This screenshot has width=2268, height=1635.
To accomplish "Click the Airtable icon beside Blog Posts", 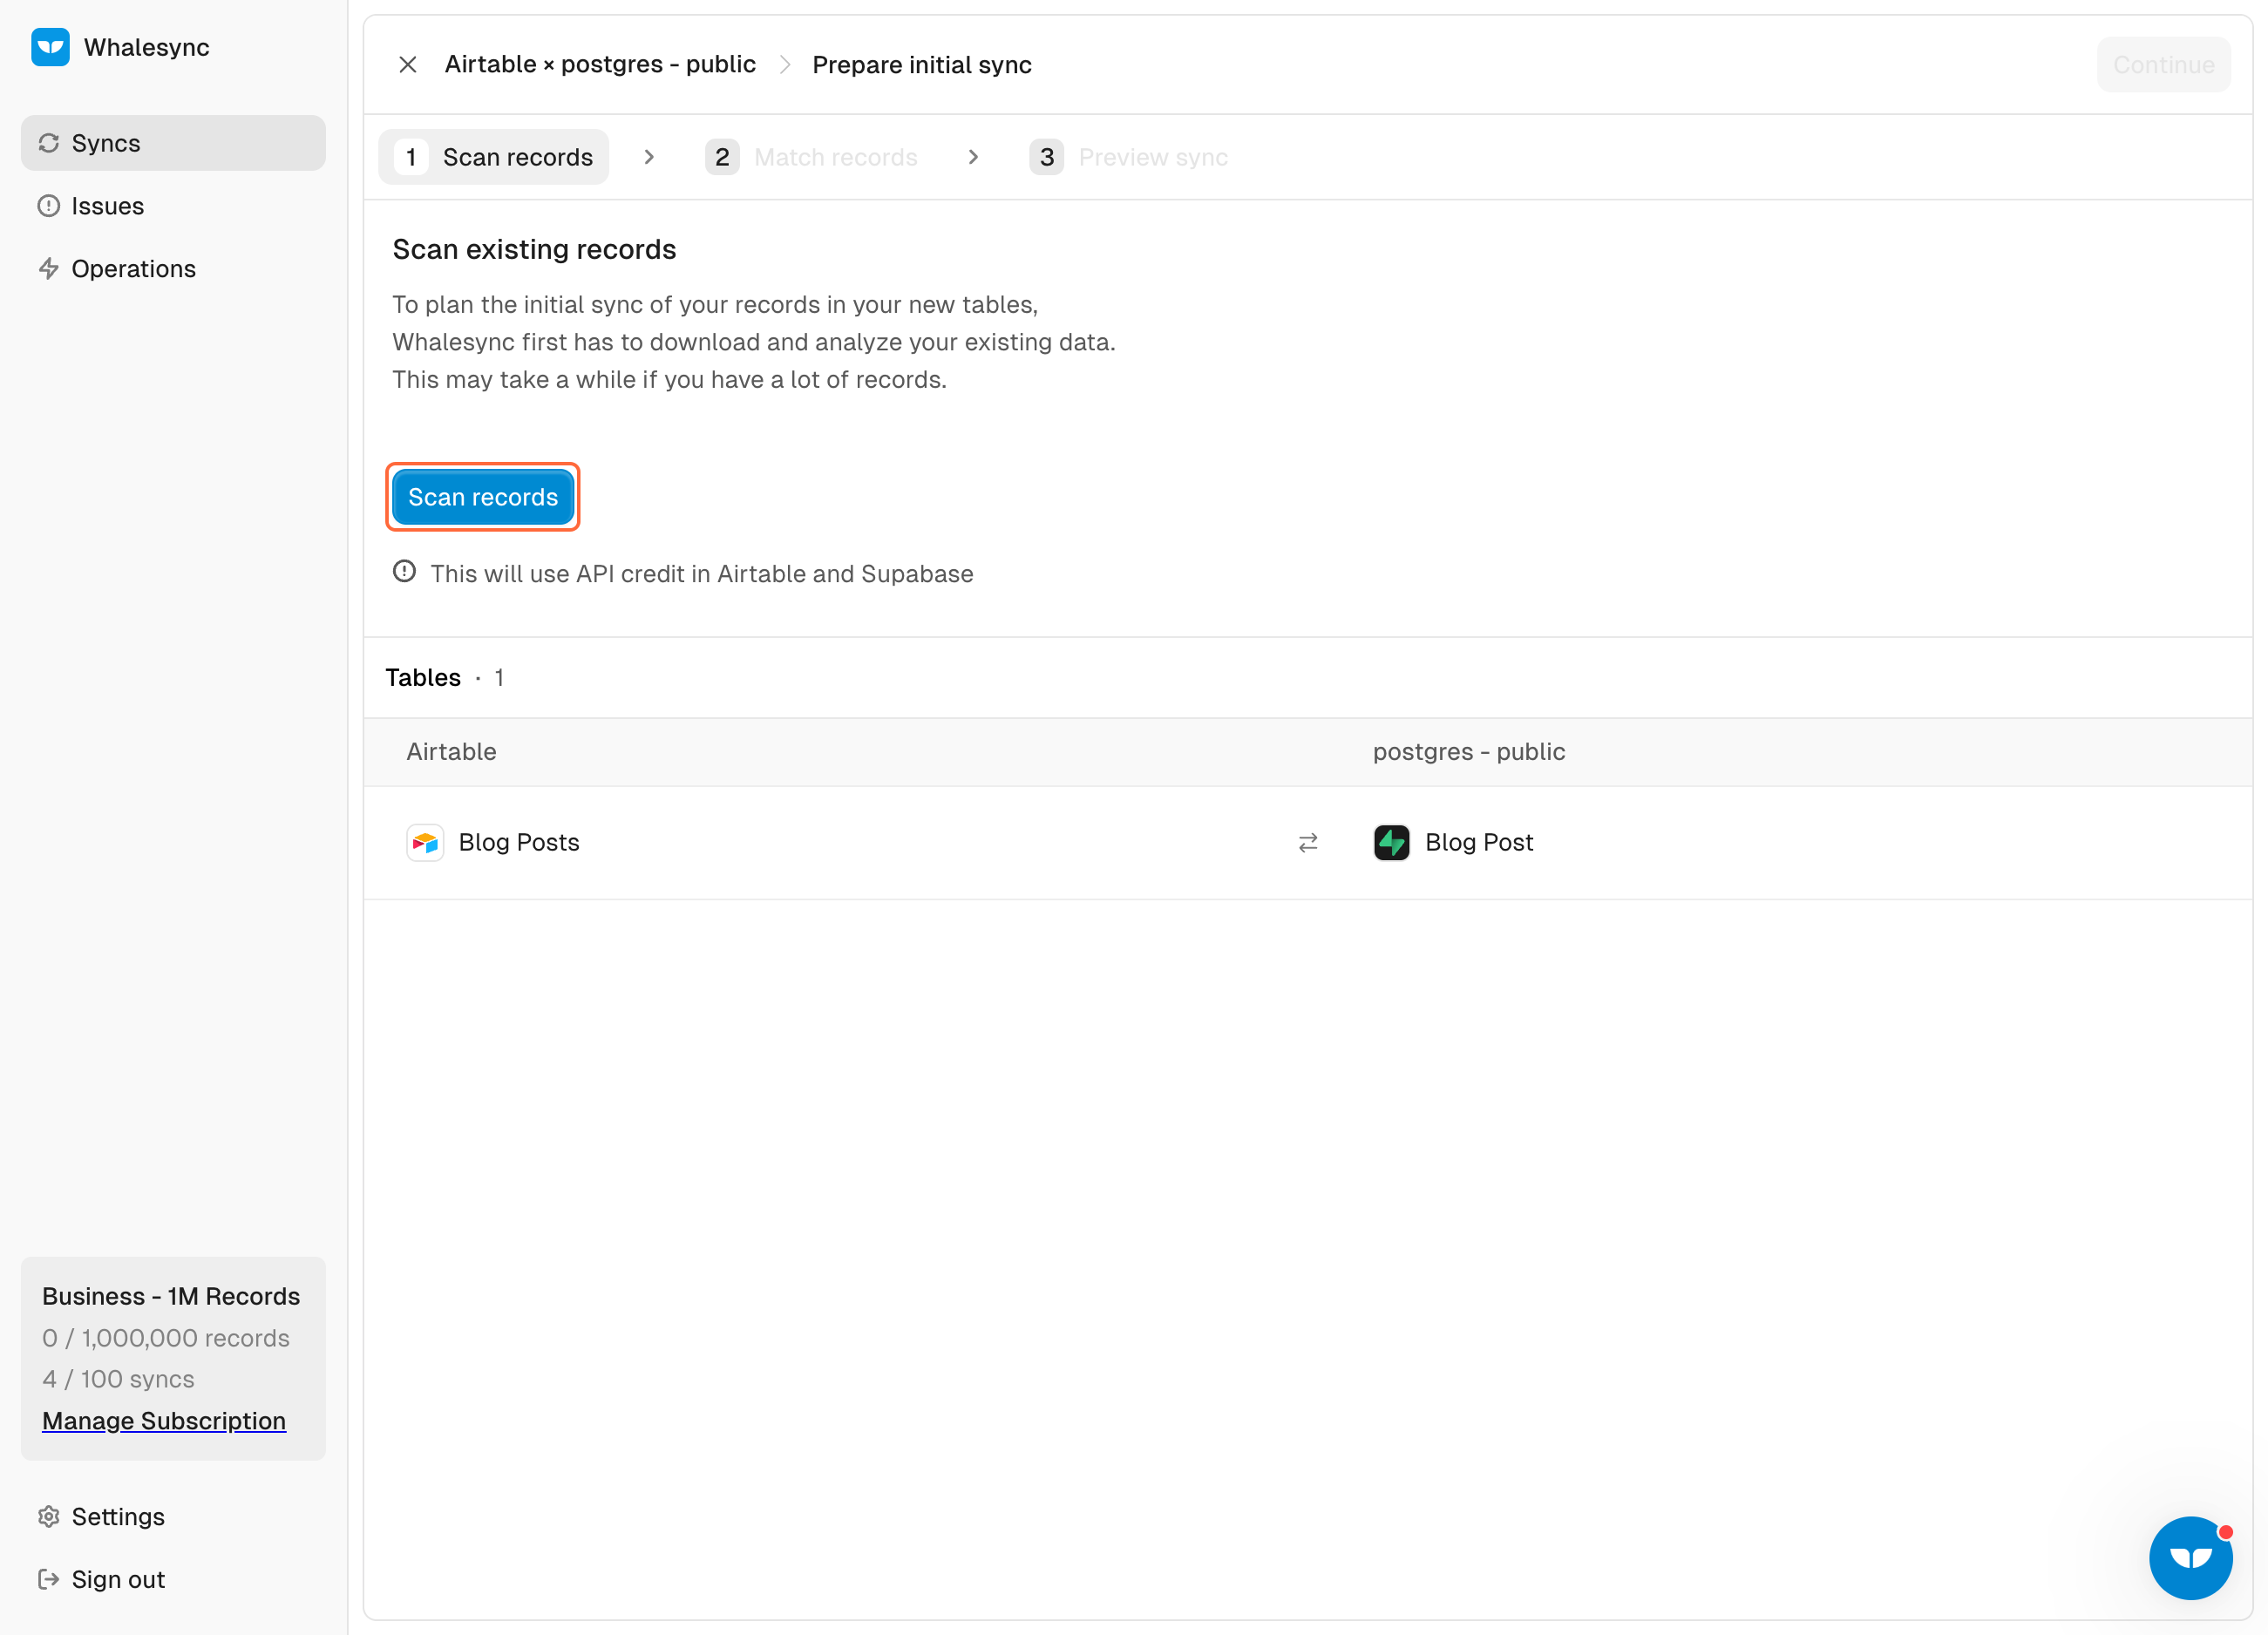I will (x=425, y=843).
